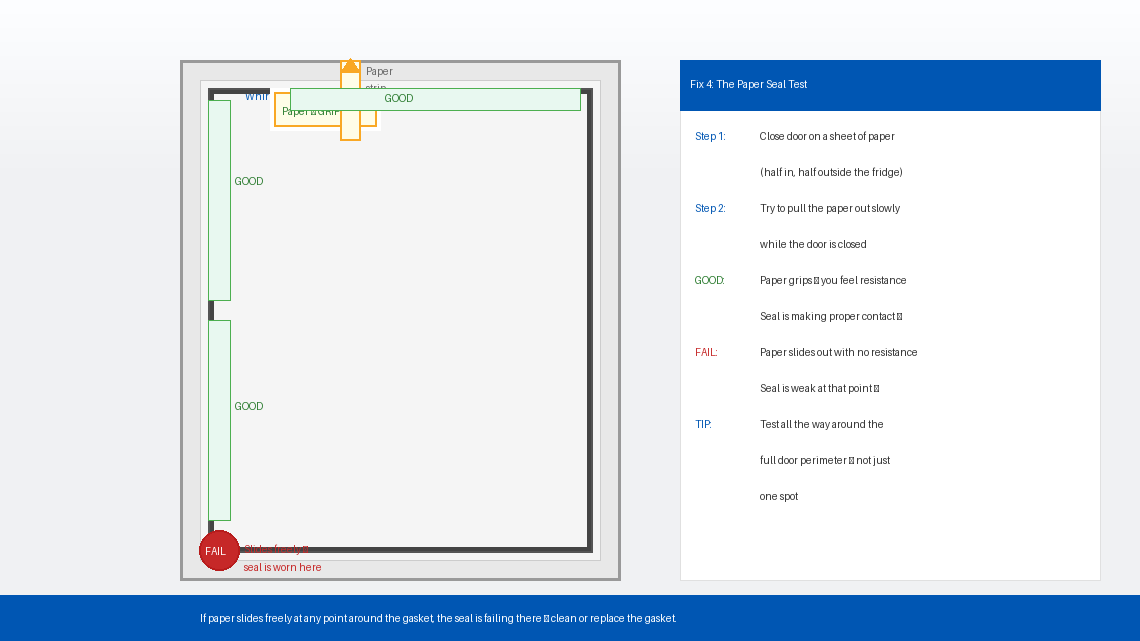Click the blue footer banner about failing seal

pyautogui.click(x=570, y=618)
